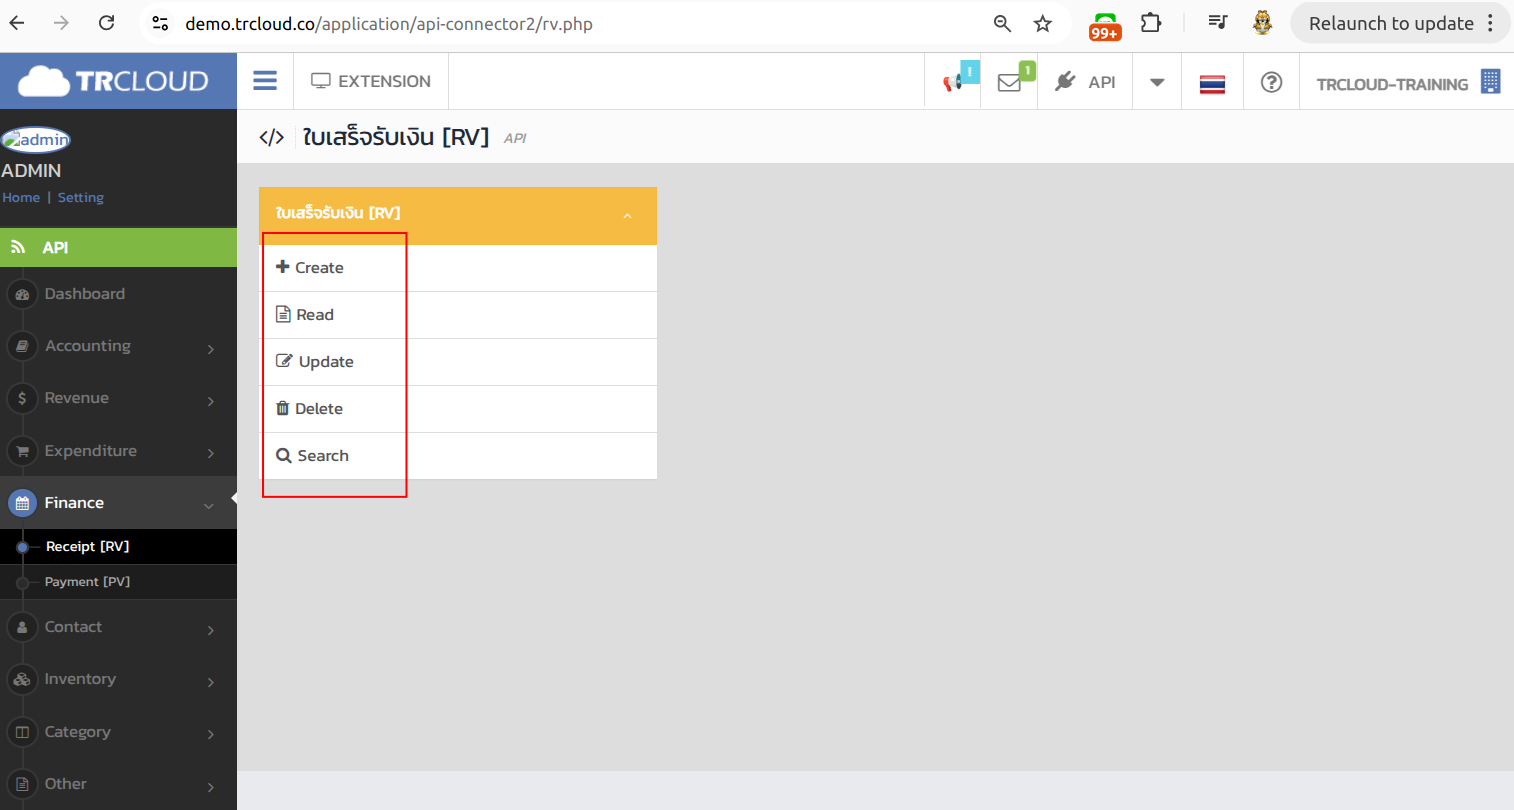1514x810 pixels.
Task: Expand the Revenue menu
Action: [118, 398]
